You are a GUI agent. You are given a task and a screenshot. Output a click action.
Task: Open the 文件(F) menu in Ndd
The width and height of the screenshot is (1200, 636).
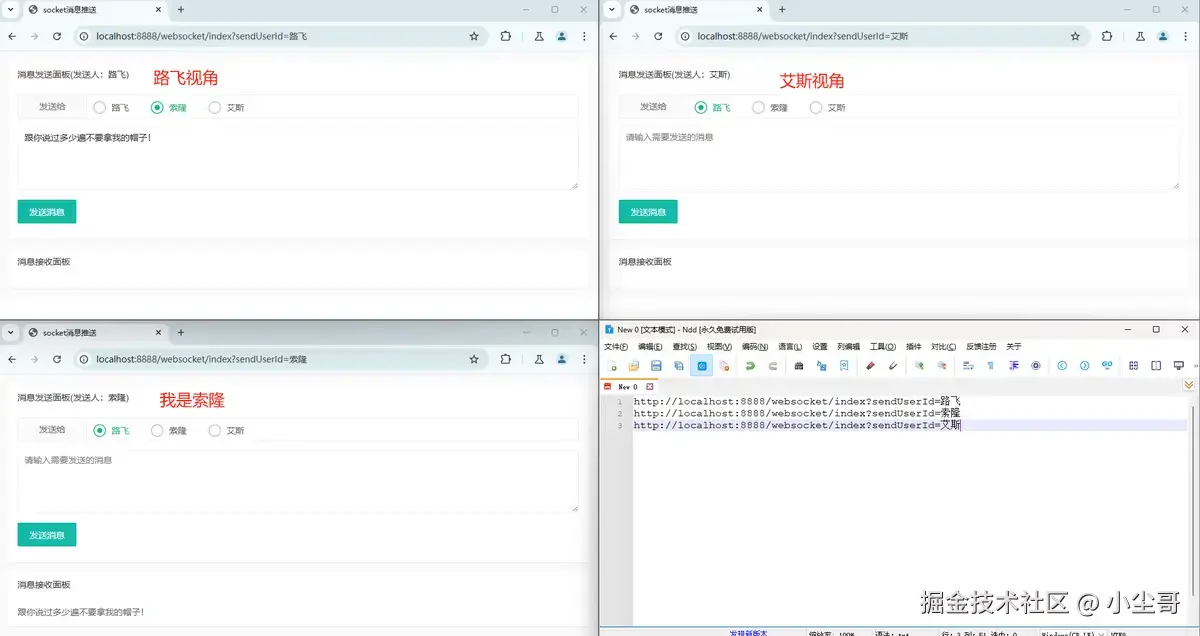pyautogui.click(x=616, y=346)
